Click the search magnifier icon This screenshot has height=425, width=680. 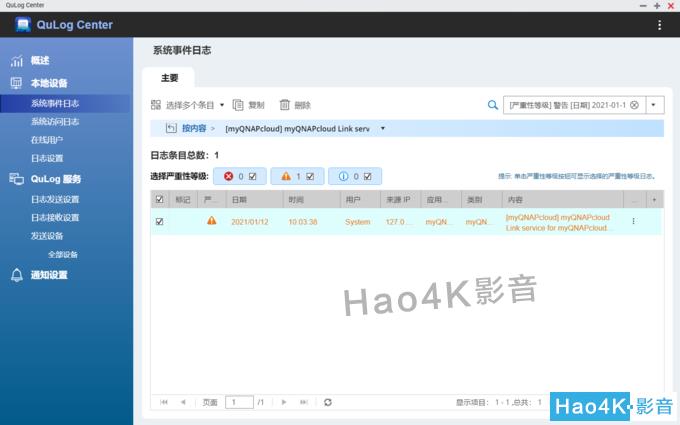[x=493, y=105]
